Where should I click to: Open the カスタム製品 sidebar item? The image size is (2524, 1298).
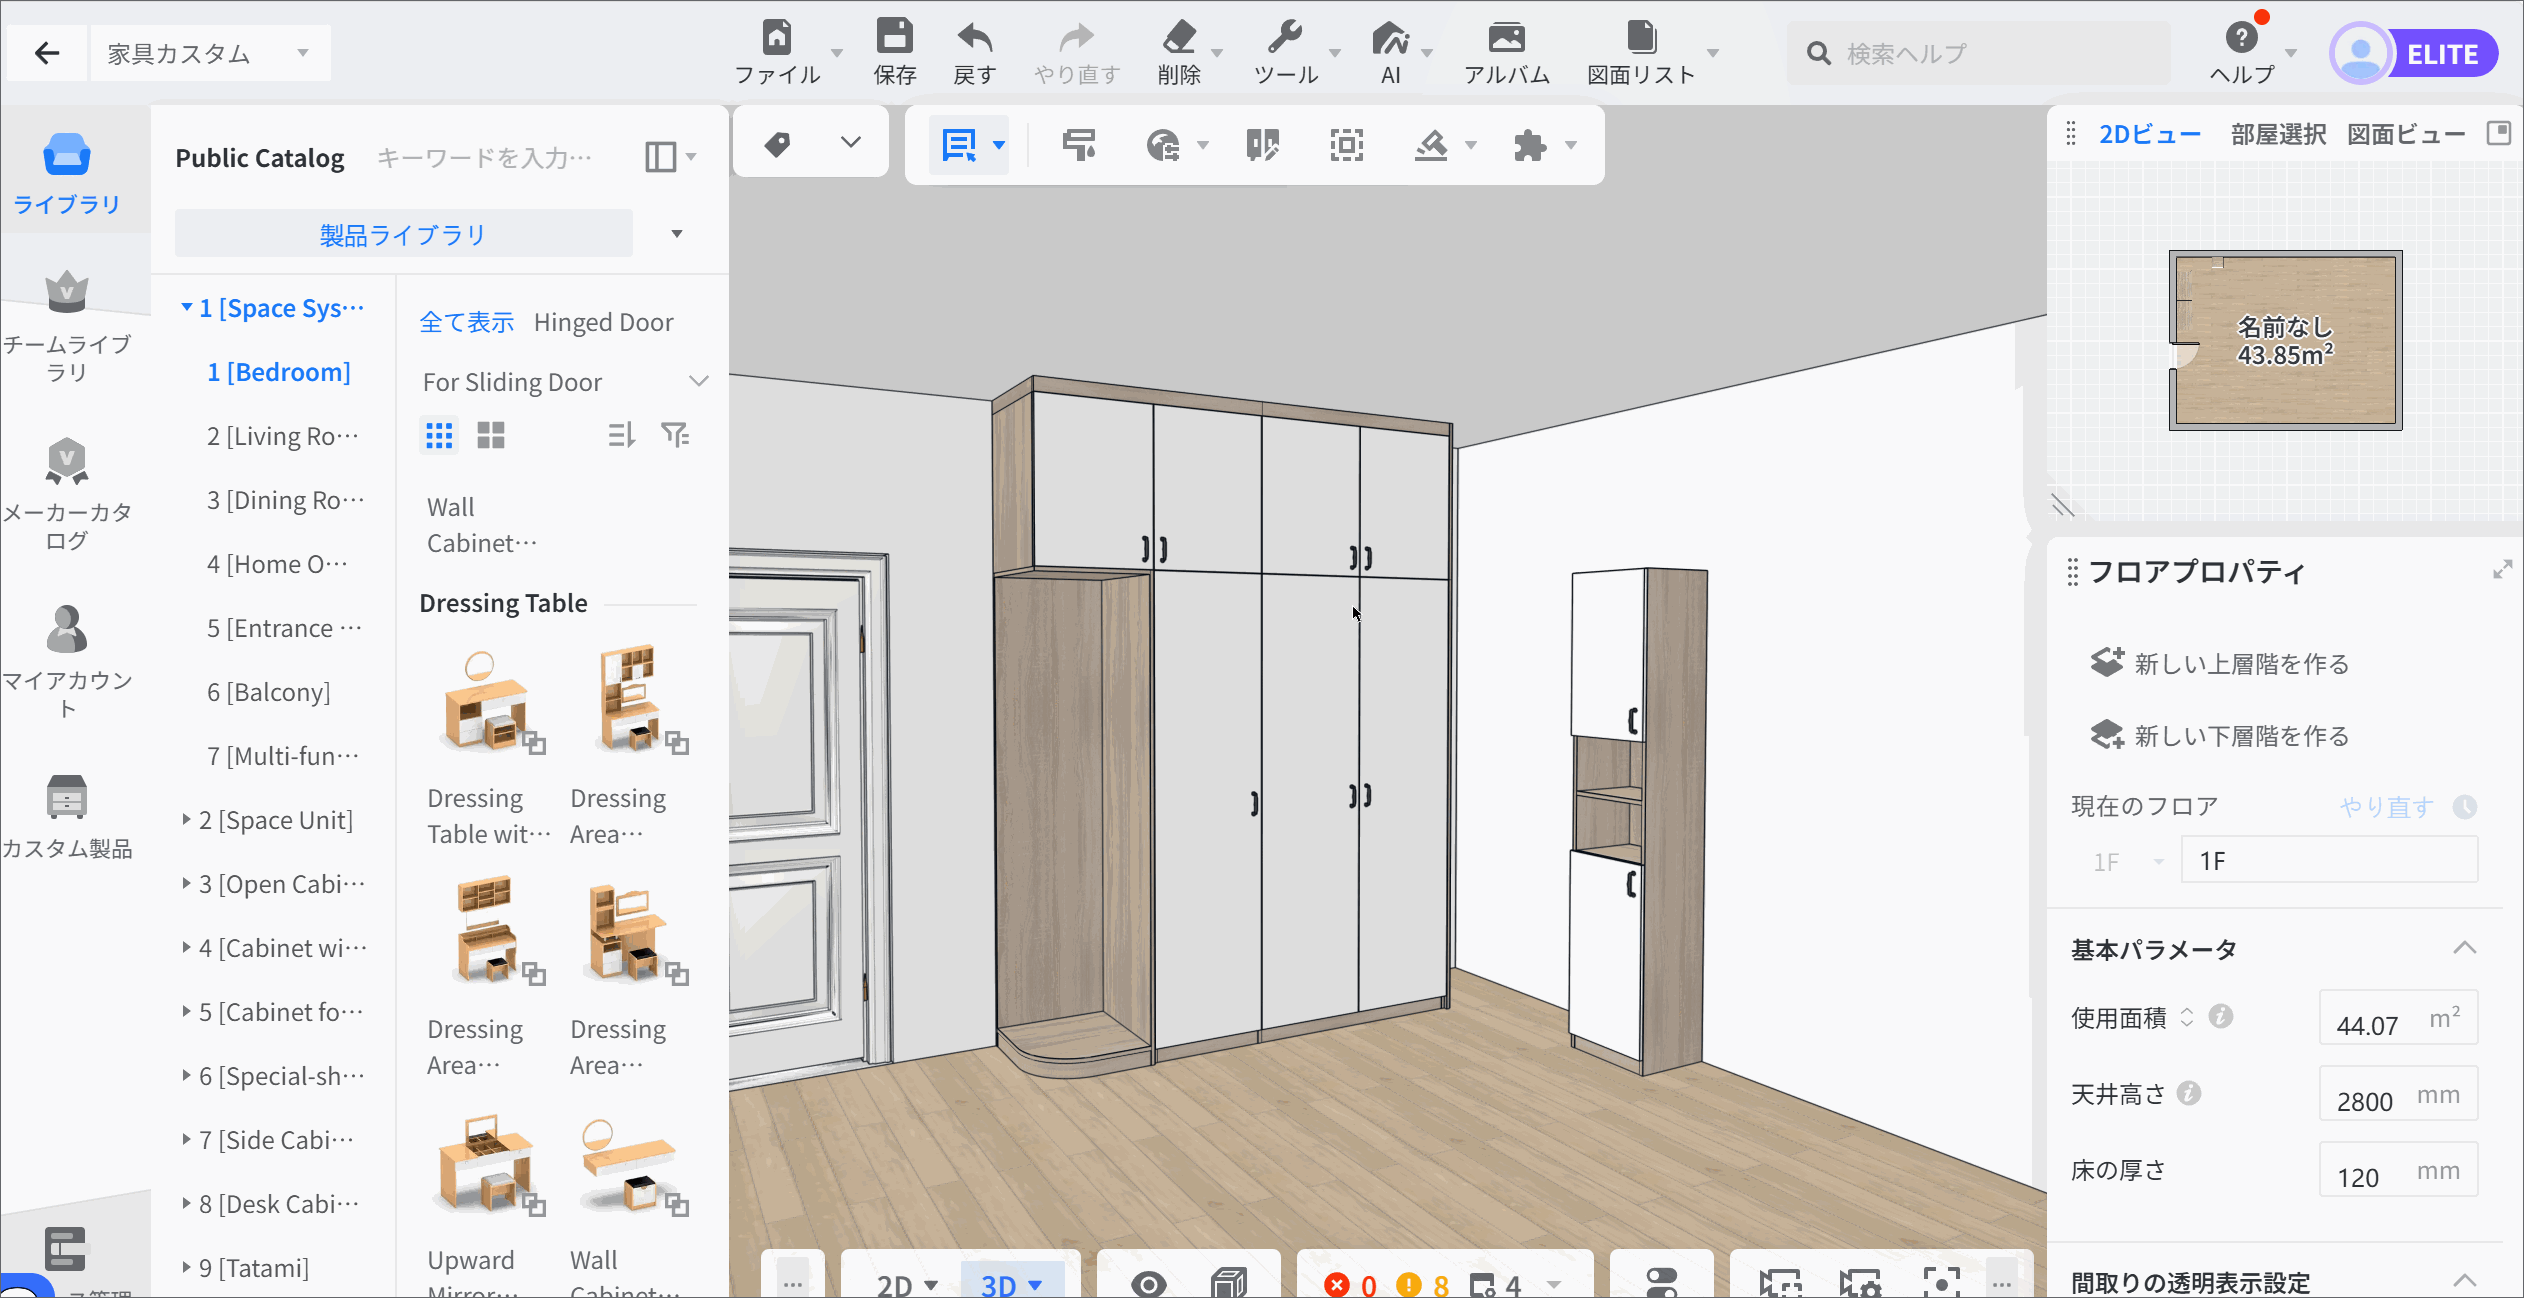pos(66,817)
